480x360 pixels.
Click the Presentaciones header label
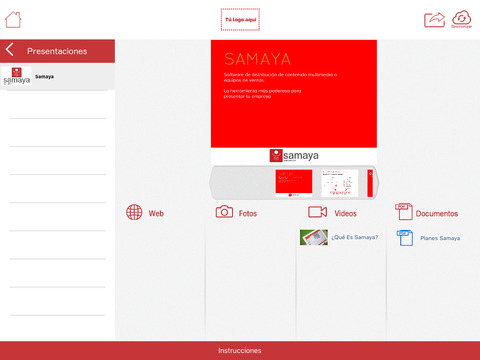pos(57,51)
